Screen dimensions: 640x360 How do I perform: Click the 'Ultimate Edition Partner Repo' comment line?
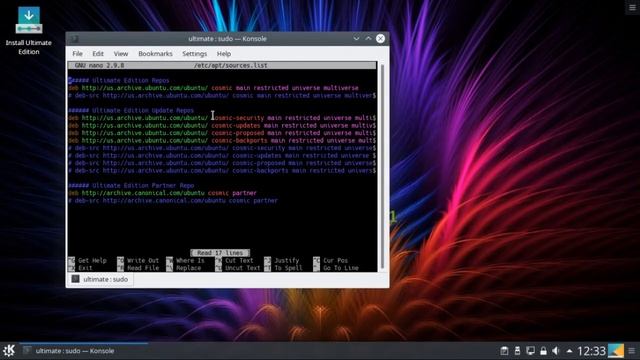pos(131,185)
